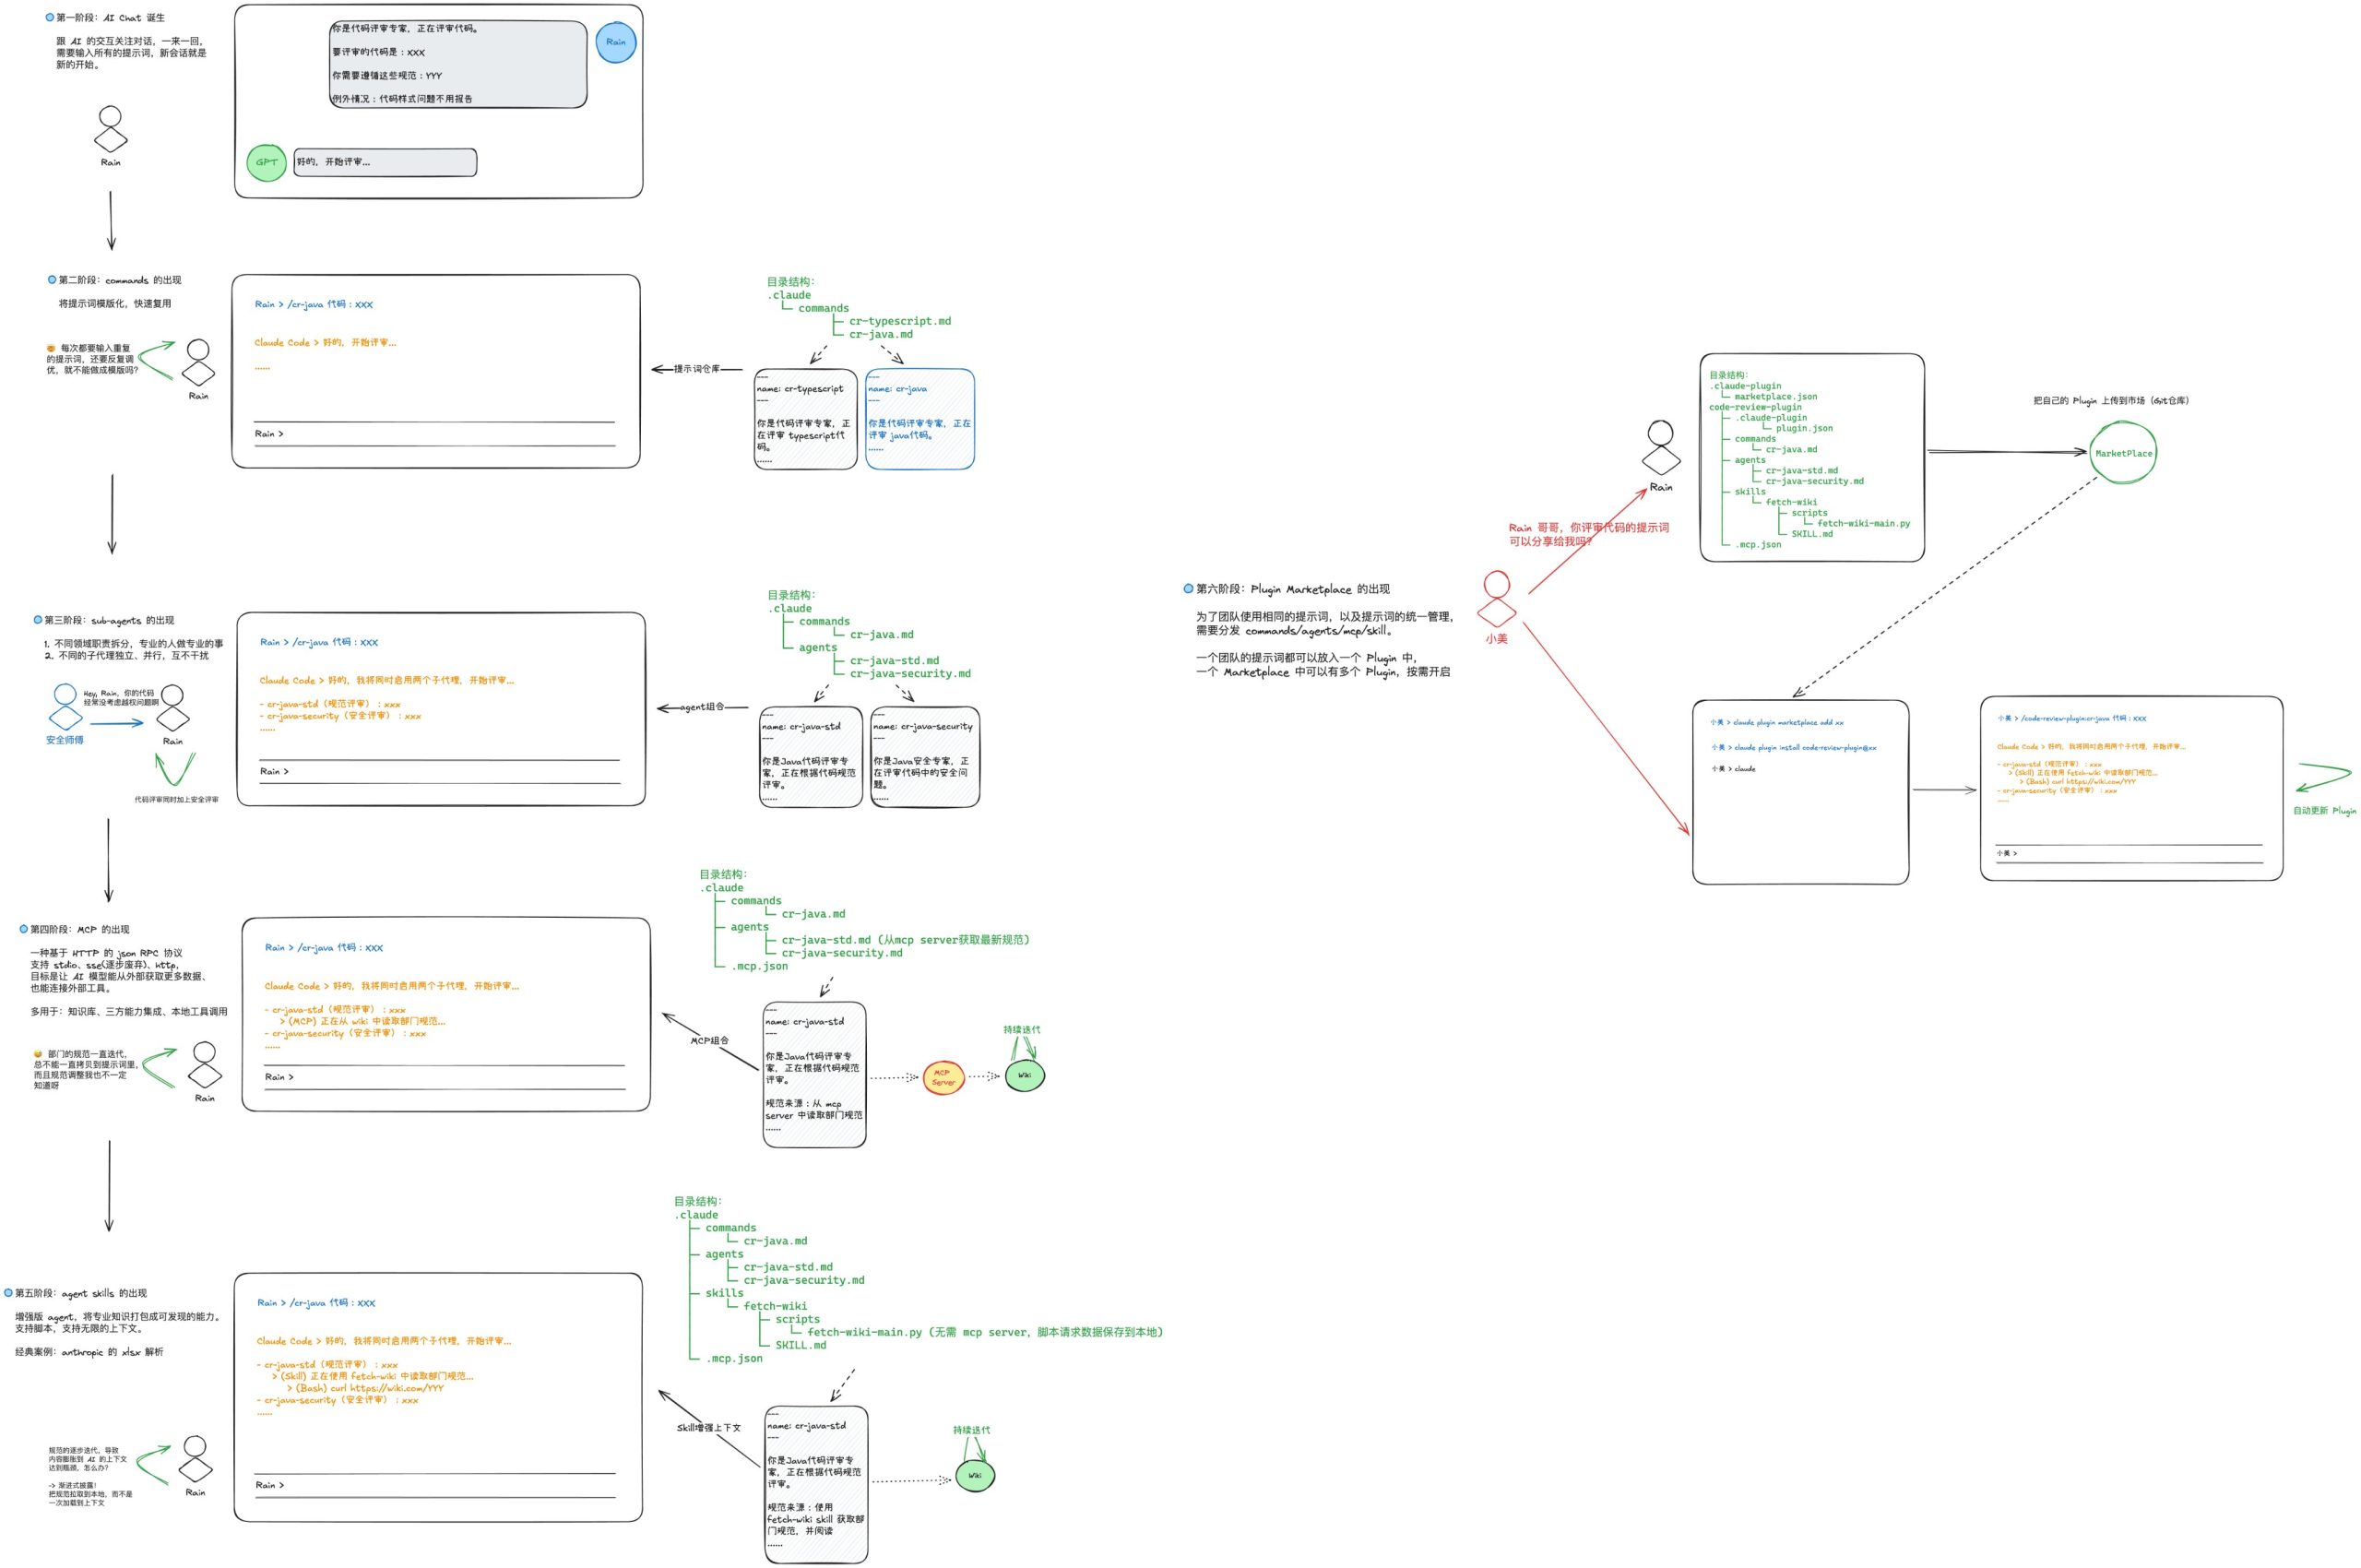Click the yellow MCP Server ellipse
This screenshot has width=2361, height=1568.
pyautogui.click(x=943, y=1078)
